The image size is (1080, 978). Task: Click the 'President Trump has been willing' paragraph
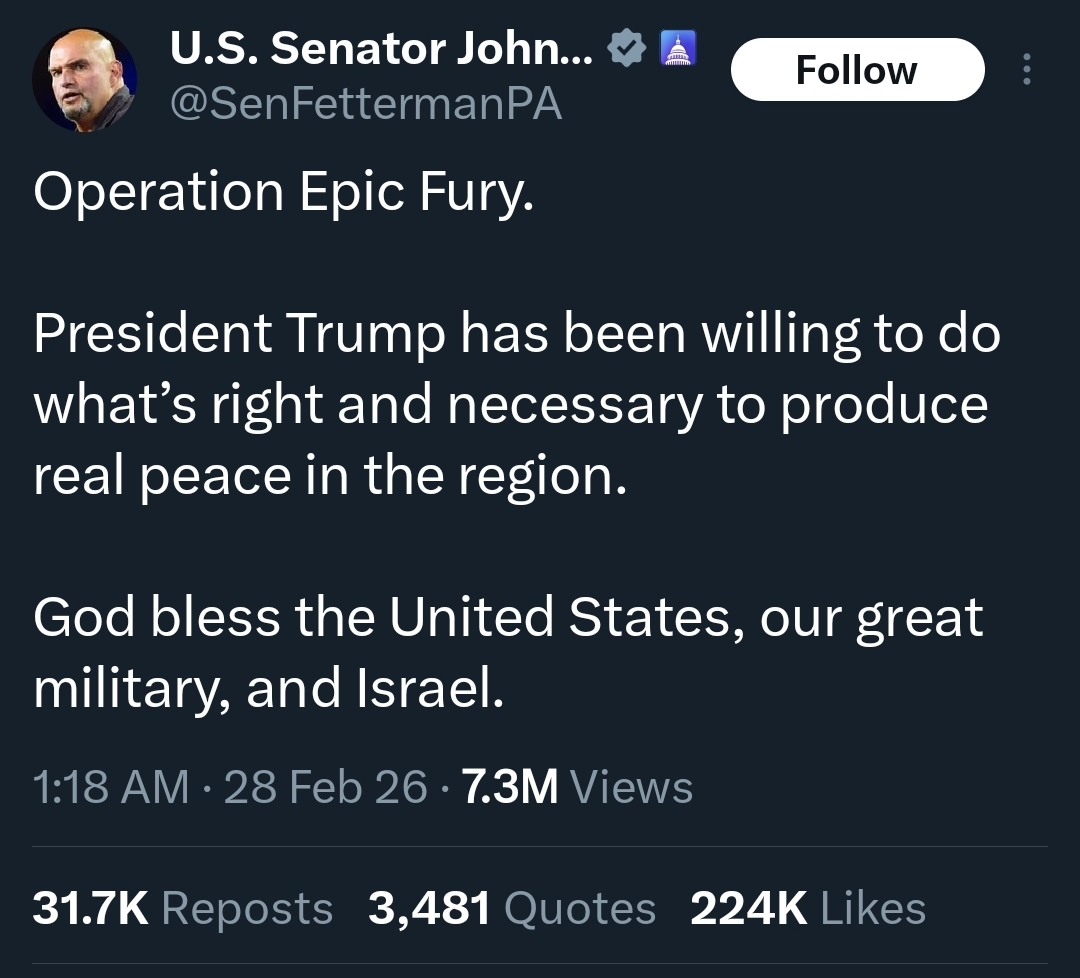517,404
